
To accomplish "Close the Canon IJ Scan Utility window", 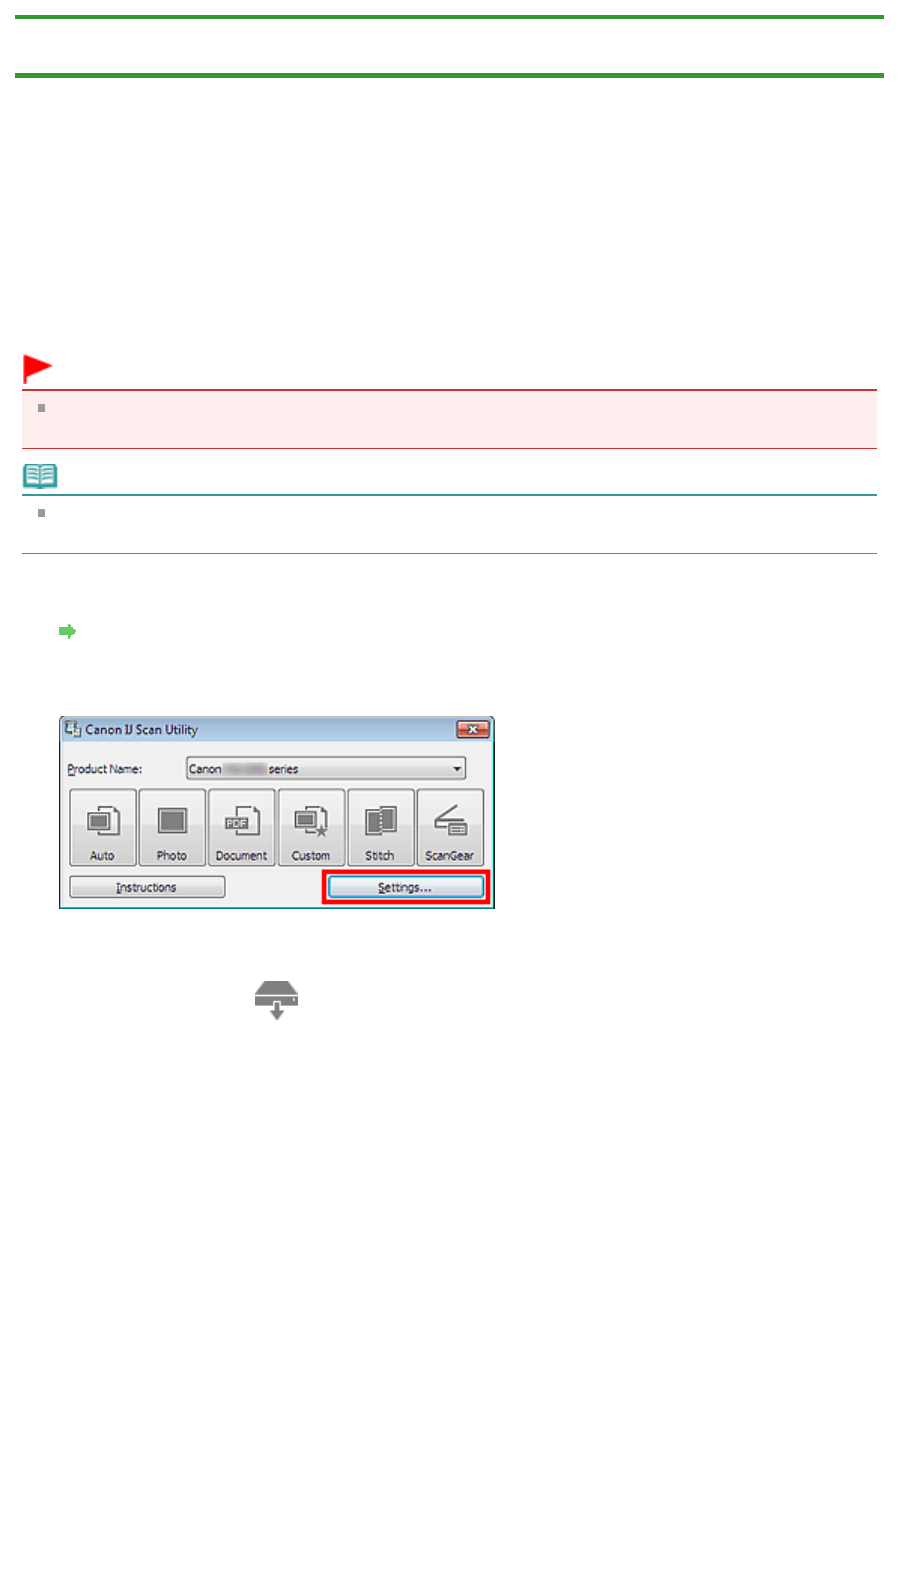I will pyautogui.click(x=472, y=729).
